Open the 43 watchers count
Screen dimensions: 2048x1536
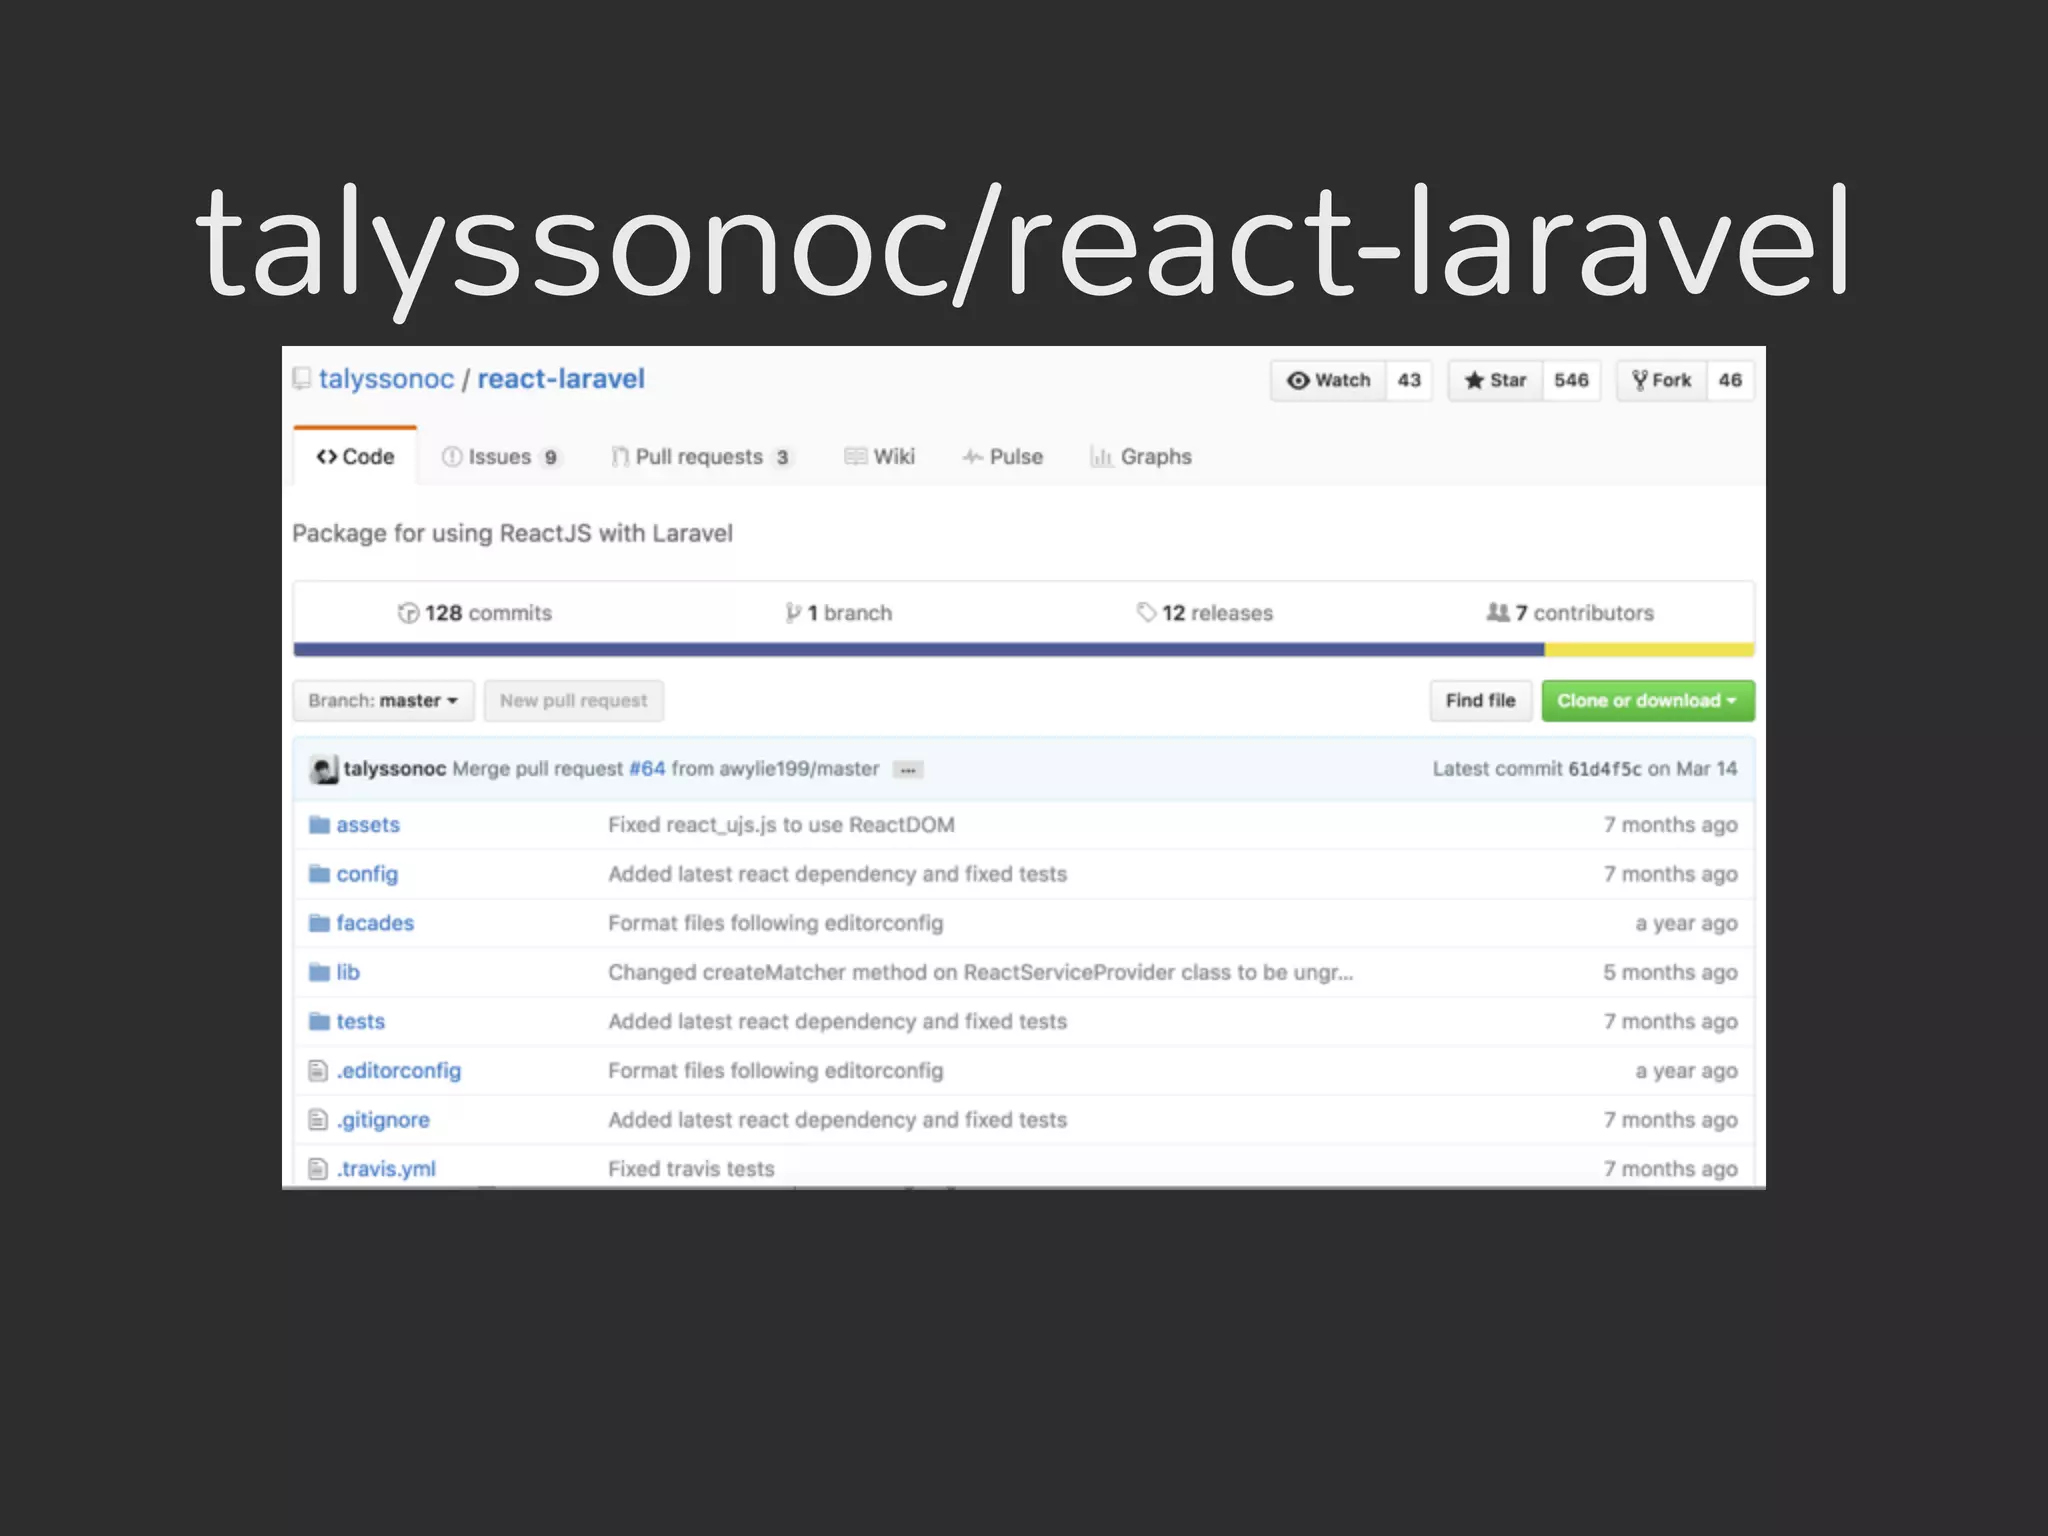coord(1409,380)
